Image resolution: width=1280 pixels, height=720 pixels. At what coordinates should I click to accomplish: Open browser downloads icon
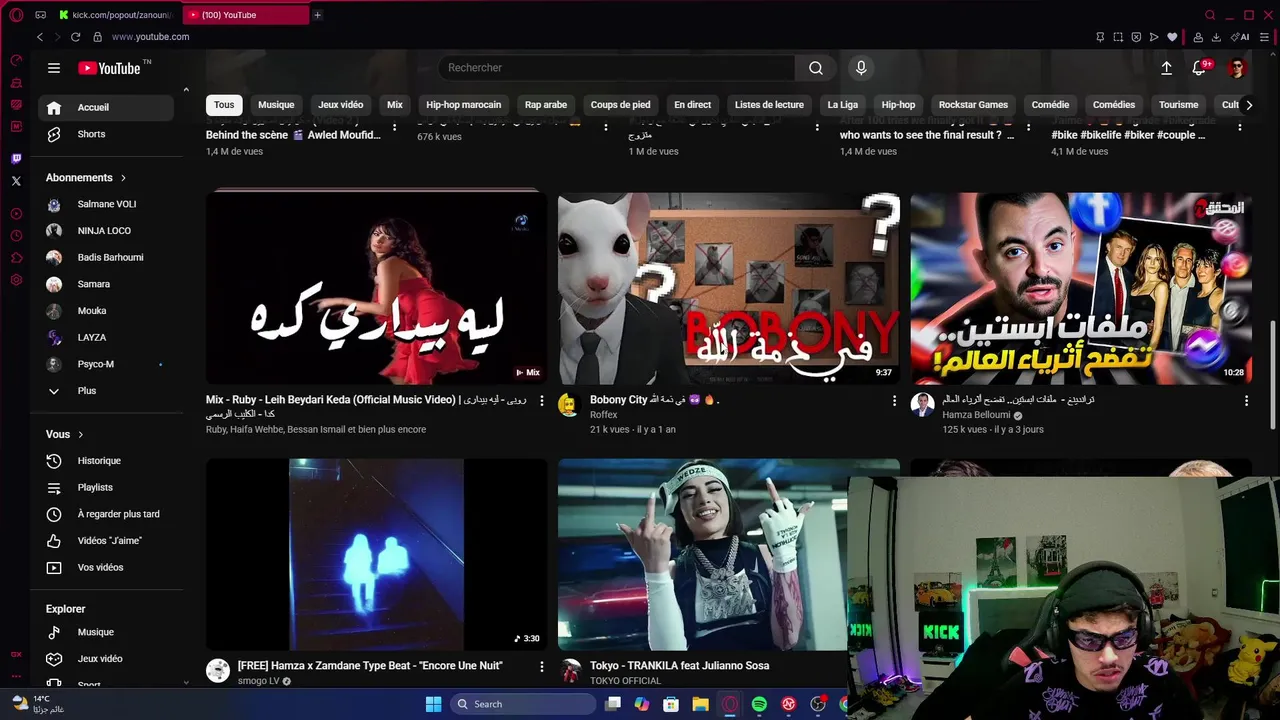[1216, 37]
